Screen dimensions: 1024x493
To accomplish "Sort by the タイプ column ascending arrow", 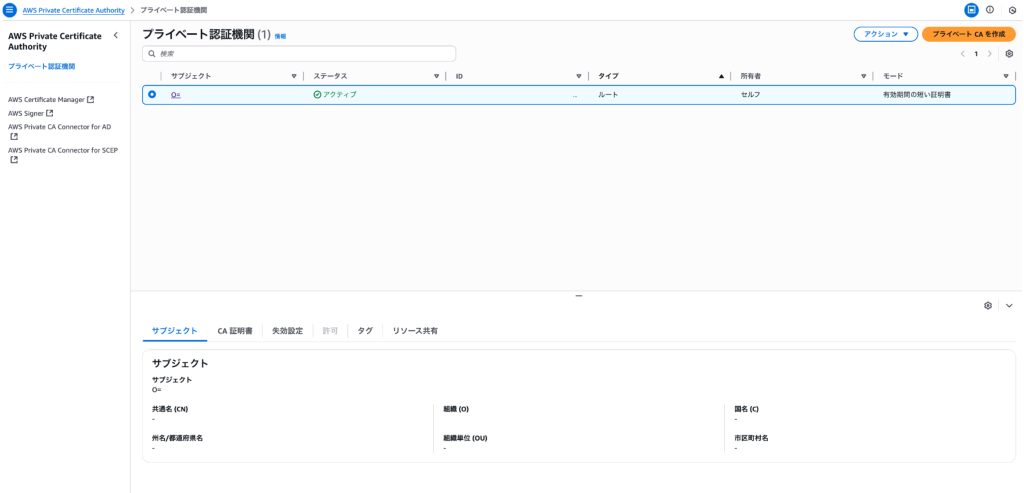I will point(721,76).
